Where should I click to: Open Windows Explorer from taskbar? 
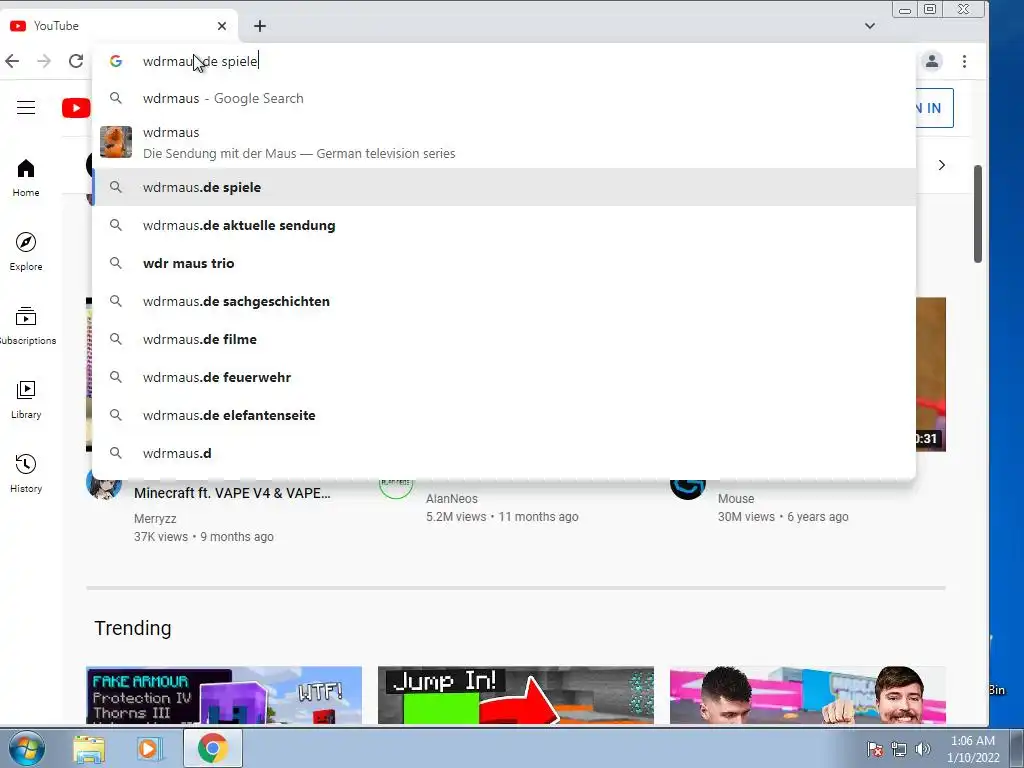pos(89,748)
